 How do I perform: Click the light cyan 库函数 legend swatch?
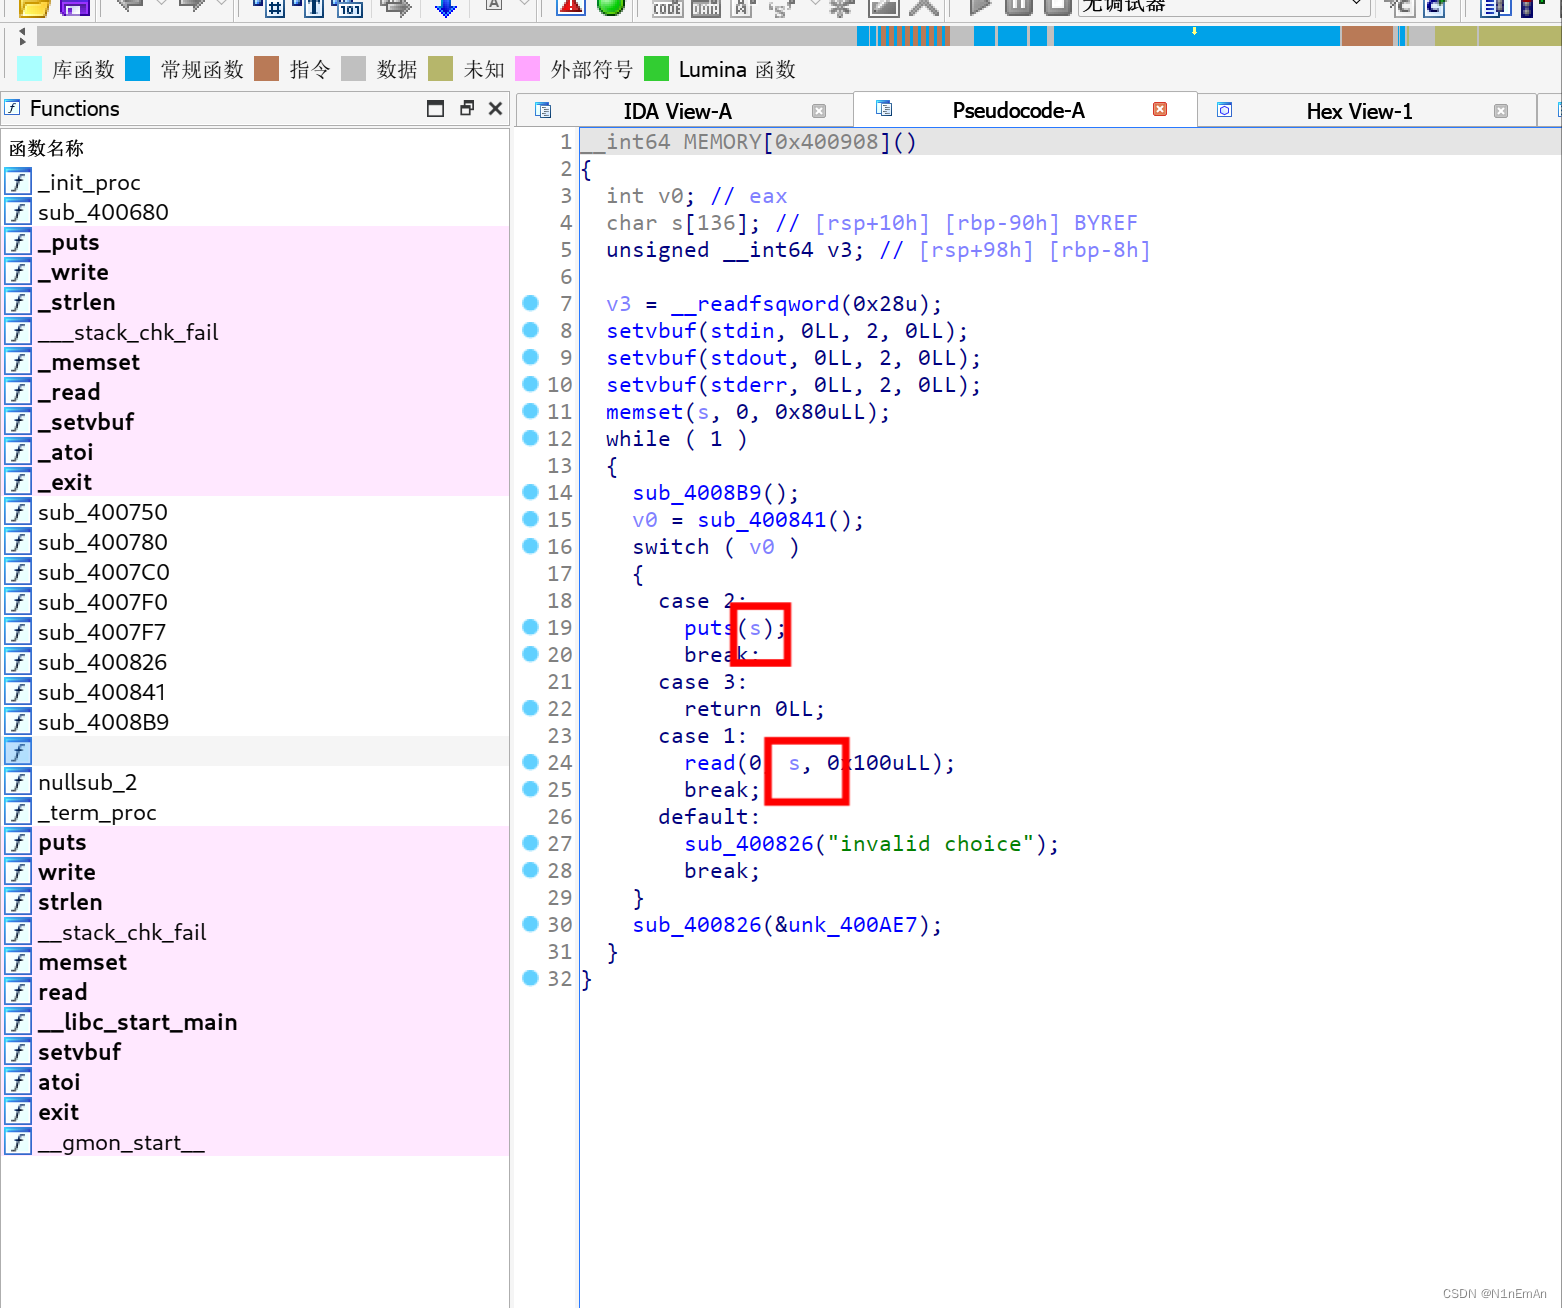(x=30, y=68)
